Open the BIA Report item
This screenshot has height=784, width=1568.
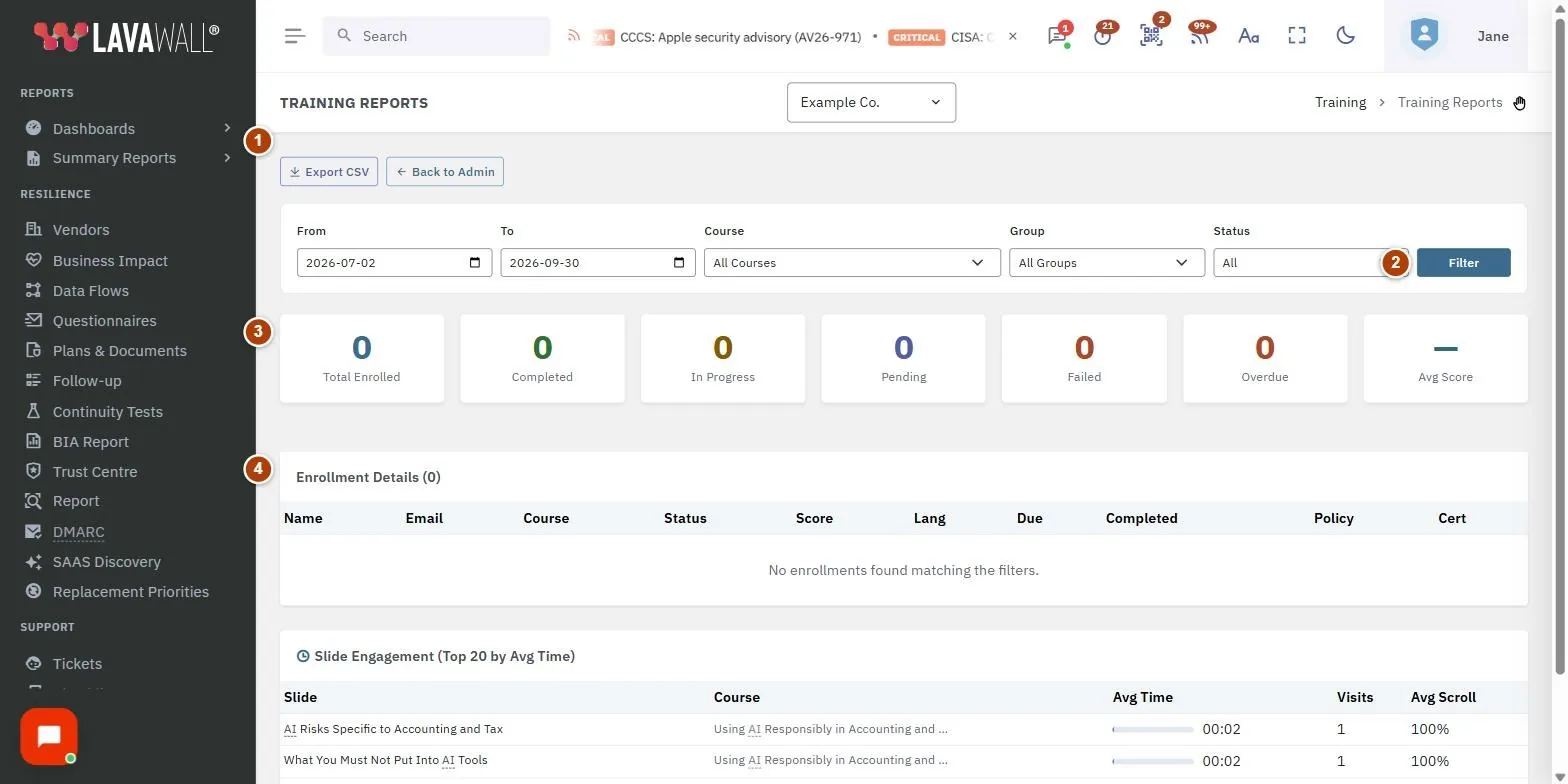coord(90,442)
